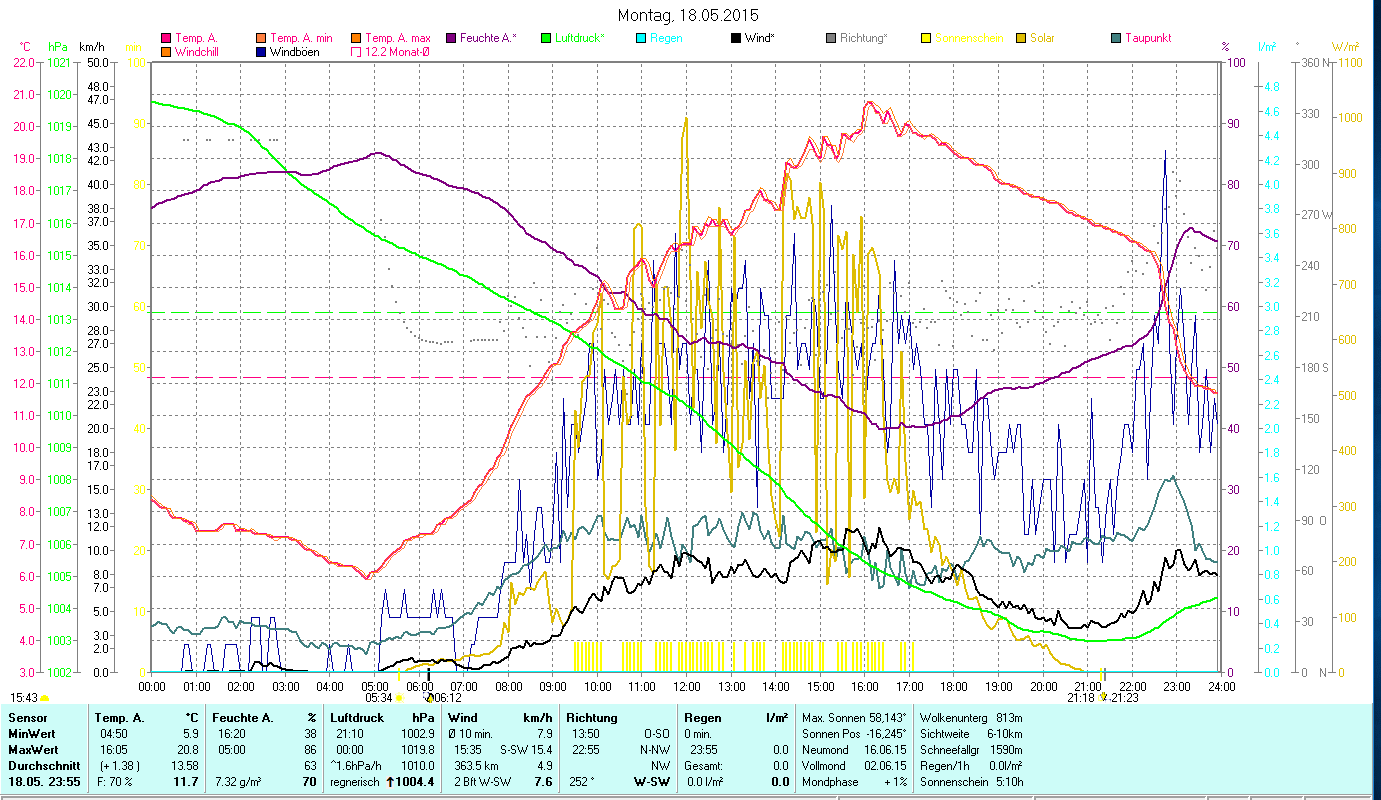Image resolution: width=1381 pixels, height=800 pixels.
Task: Click the sunrise icon next to 05:34
Action: pyautogui.click(x=399, y=698)
